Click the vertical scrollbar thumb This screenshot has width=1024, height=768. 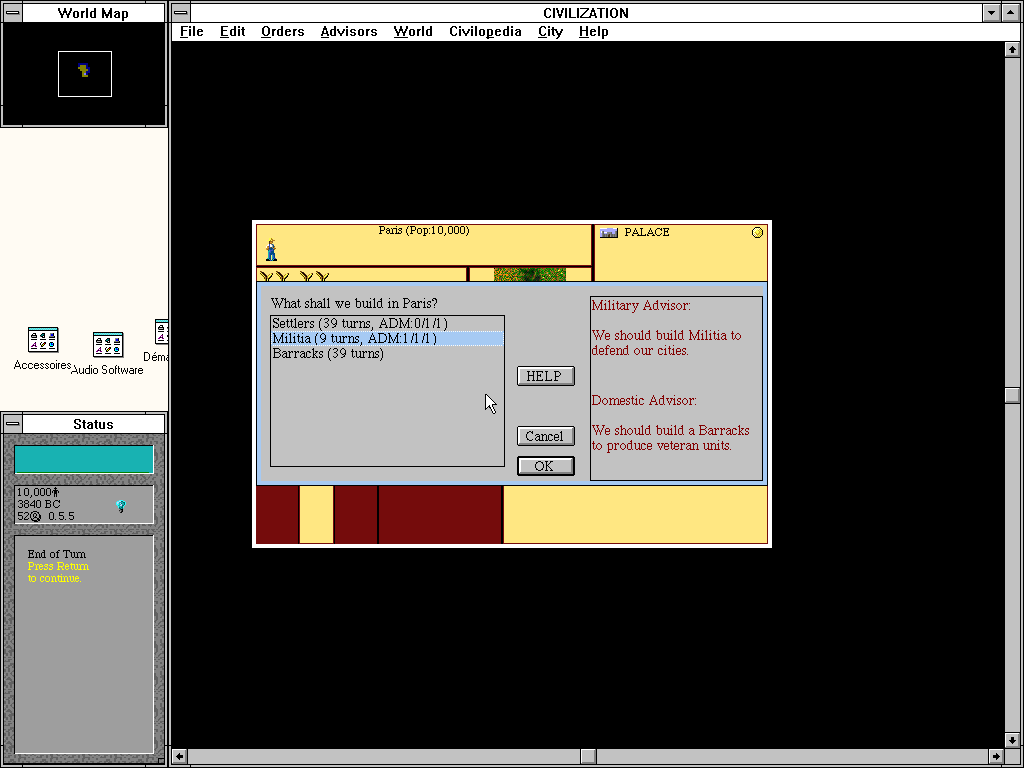1012,395
